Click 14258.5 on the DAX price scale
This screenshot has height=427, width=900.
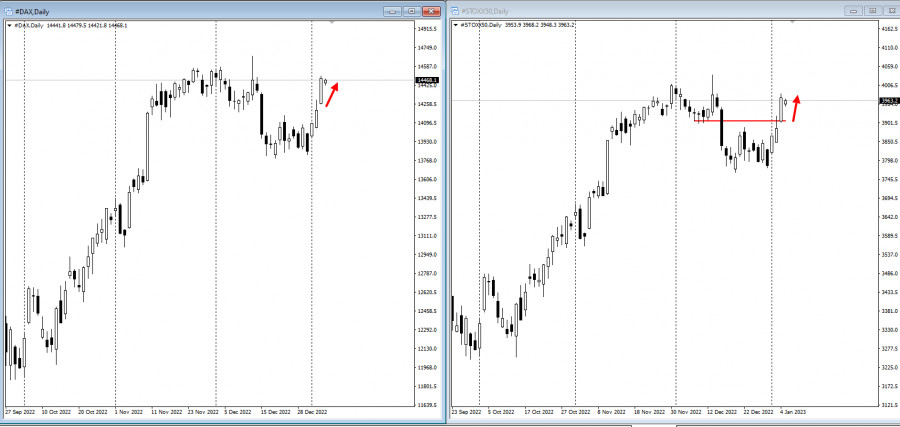tap(429, 104)
